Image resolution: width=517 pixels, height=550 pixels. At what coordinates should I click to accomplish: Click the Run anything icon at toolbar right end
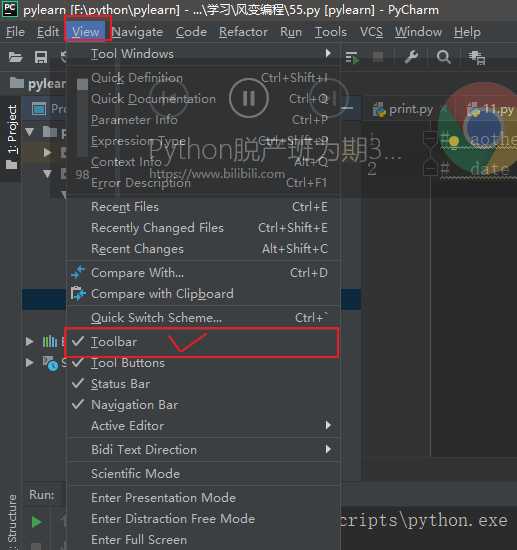477,57
